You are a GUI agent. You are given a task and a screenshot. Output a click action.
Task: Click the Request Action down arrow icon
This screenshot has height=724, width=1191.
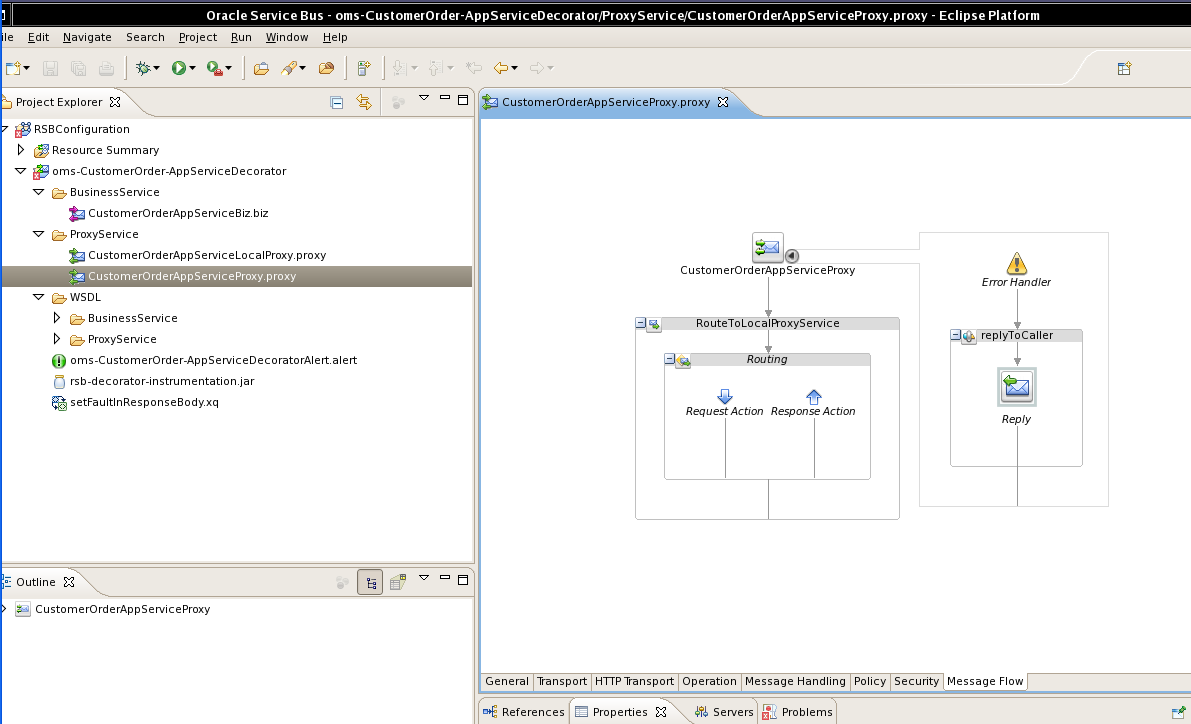[x=725, y=397]
